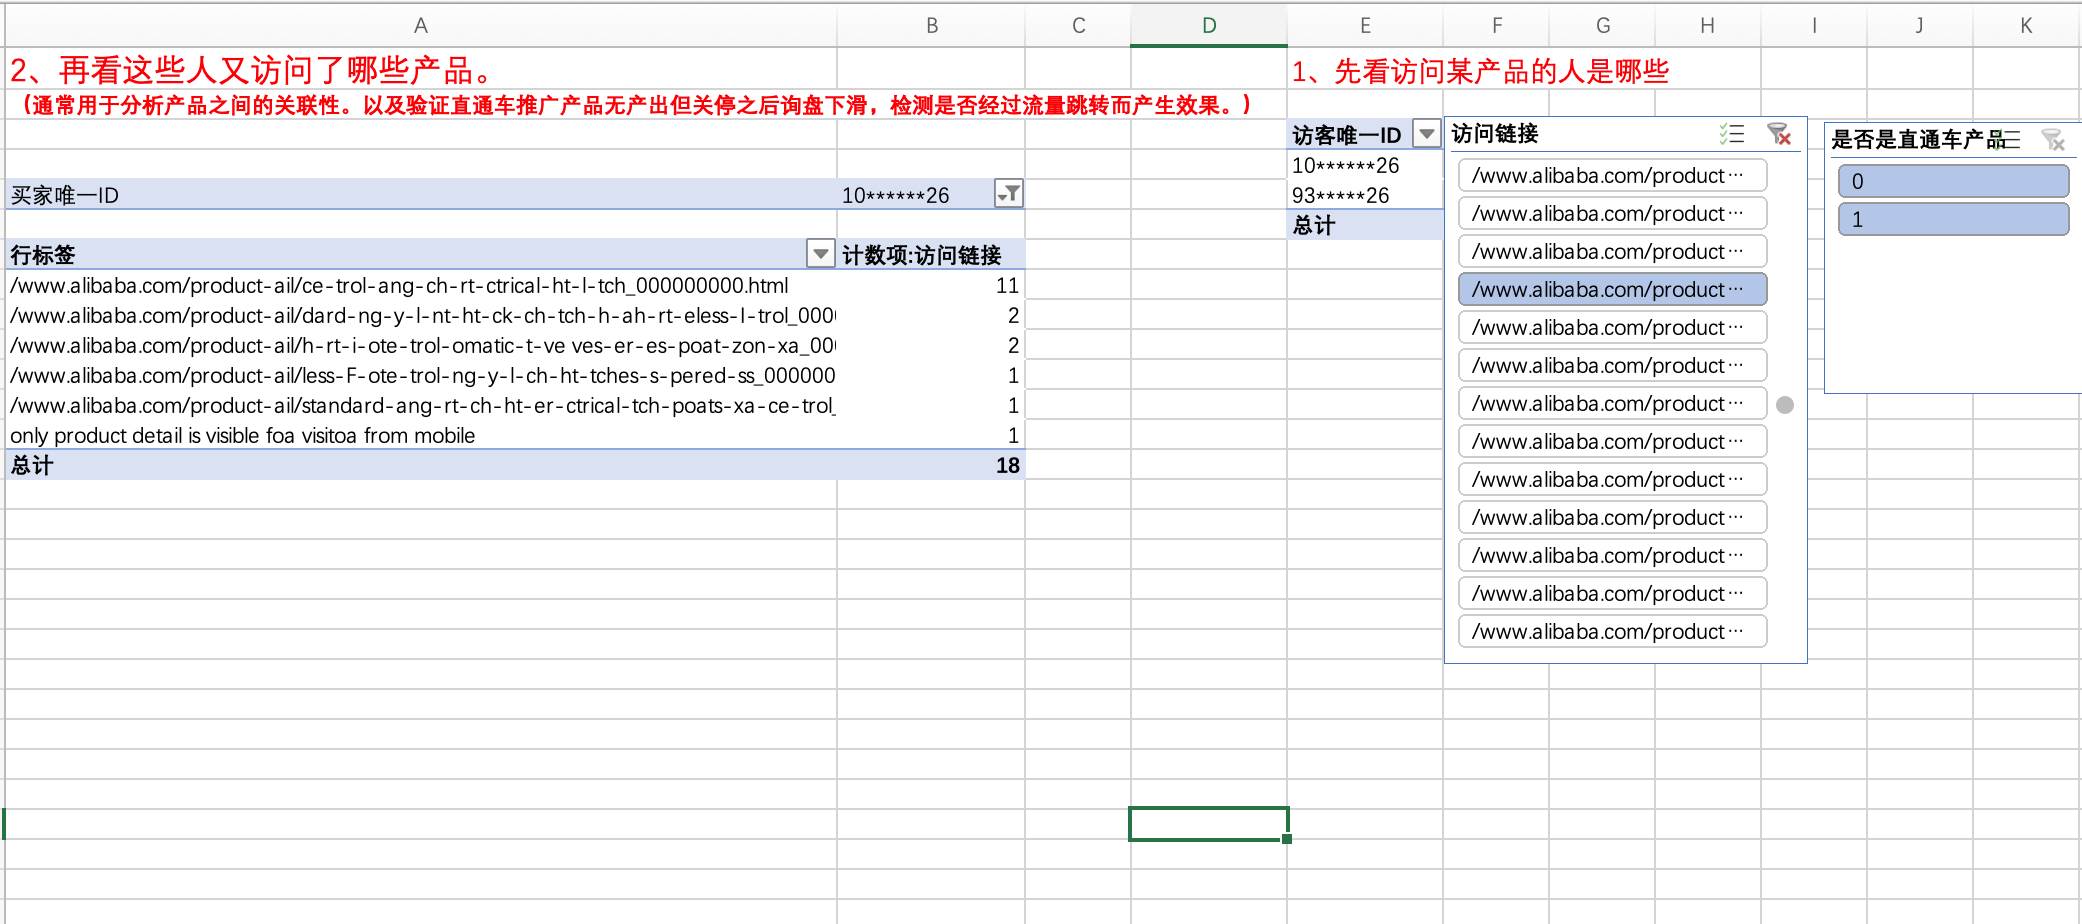Select visitor ID 93*****26
This screenshot has width=2082, height=924.
click(1365, 195)
